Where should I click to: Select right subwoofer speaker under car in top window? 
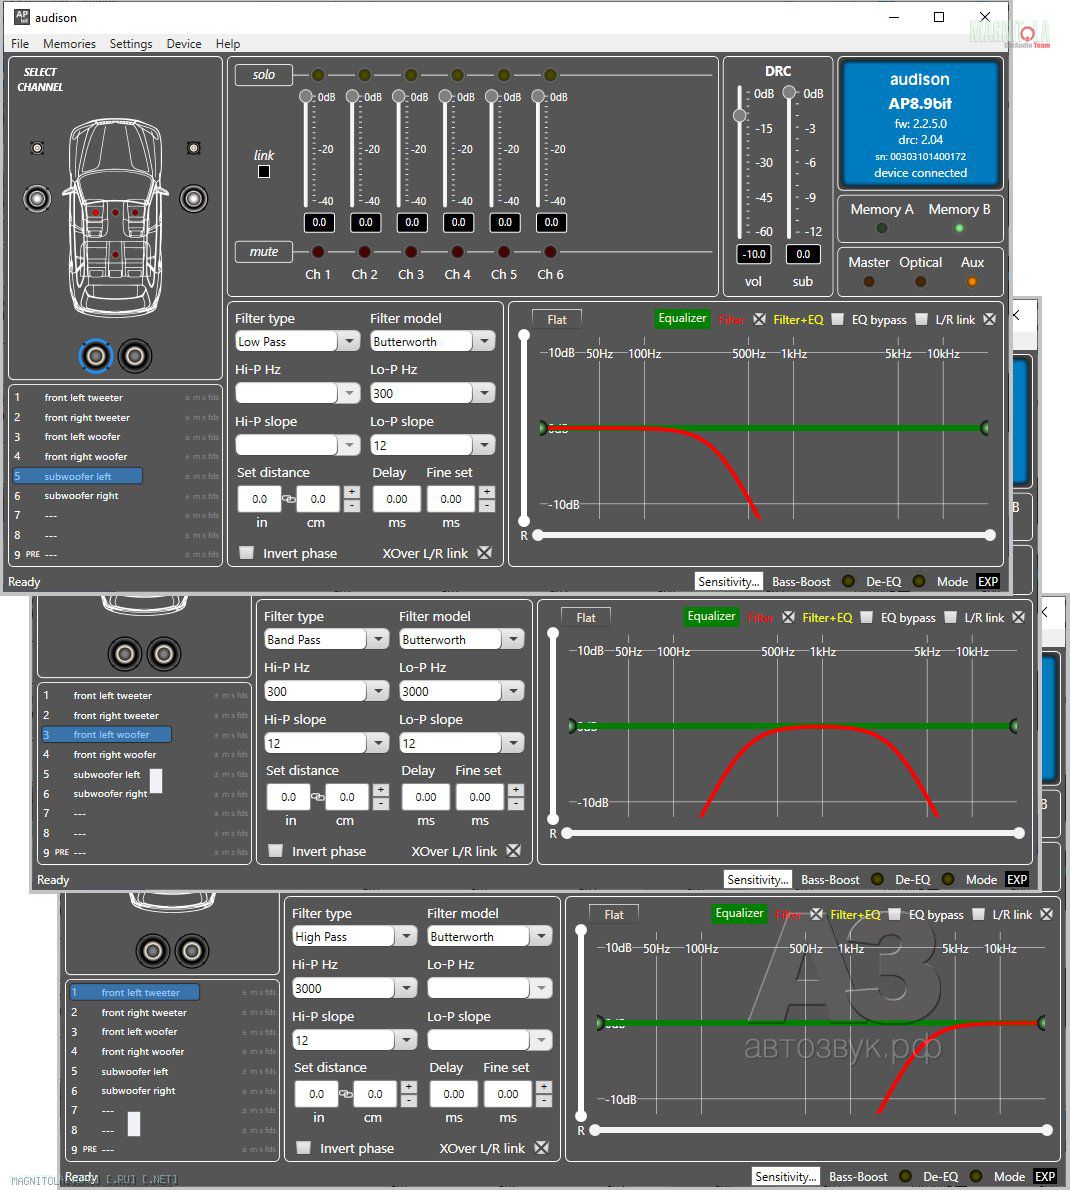(135, 356)
